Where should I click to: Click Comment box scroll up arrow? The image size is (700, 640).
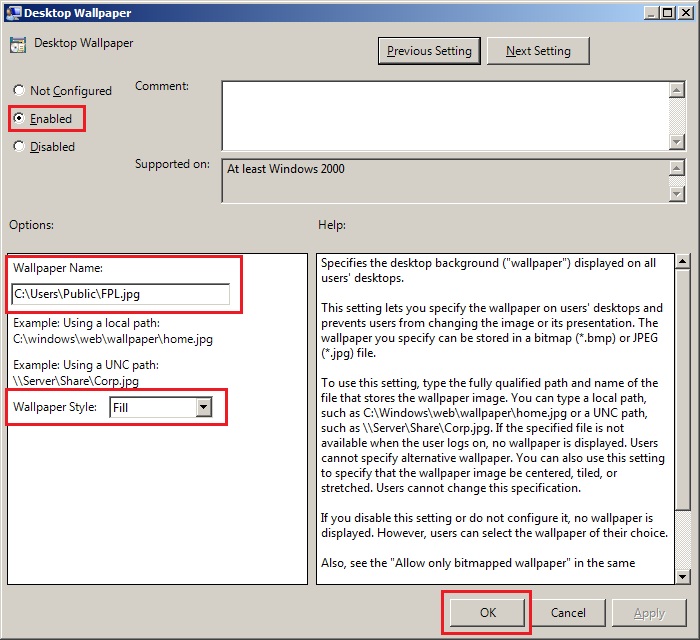click(677, 90)
